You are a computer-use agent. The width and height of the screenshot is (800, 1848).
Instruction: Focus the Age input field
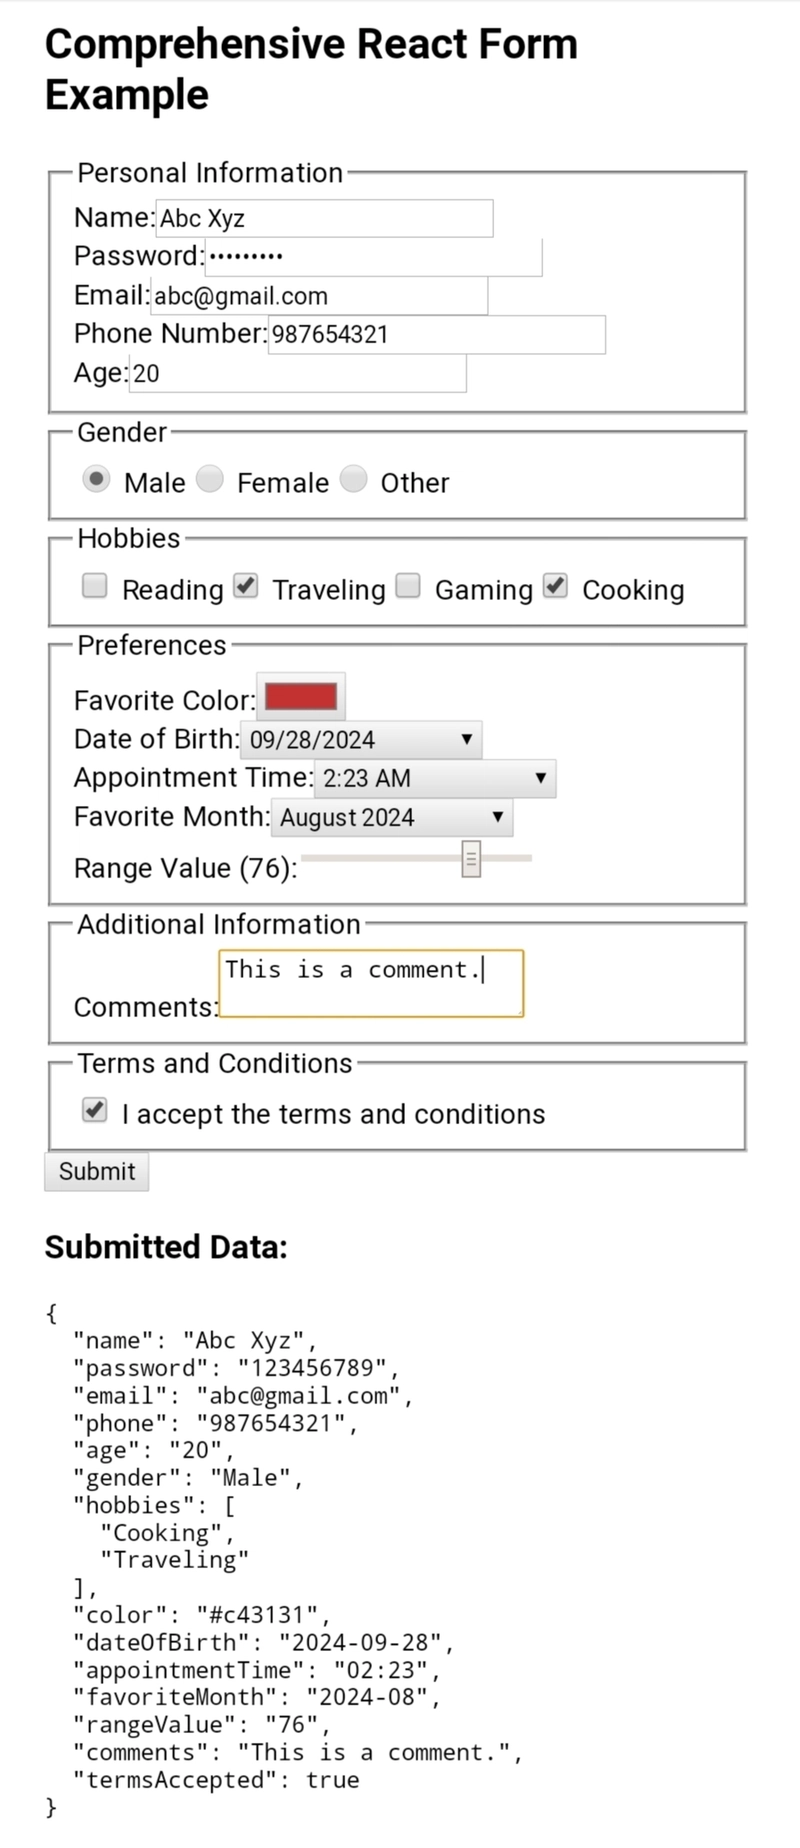click(x=297, y=373)
